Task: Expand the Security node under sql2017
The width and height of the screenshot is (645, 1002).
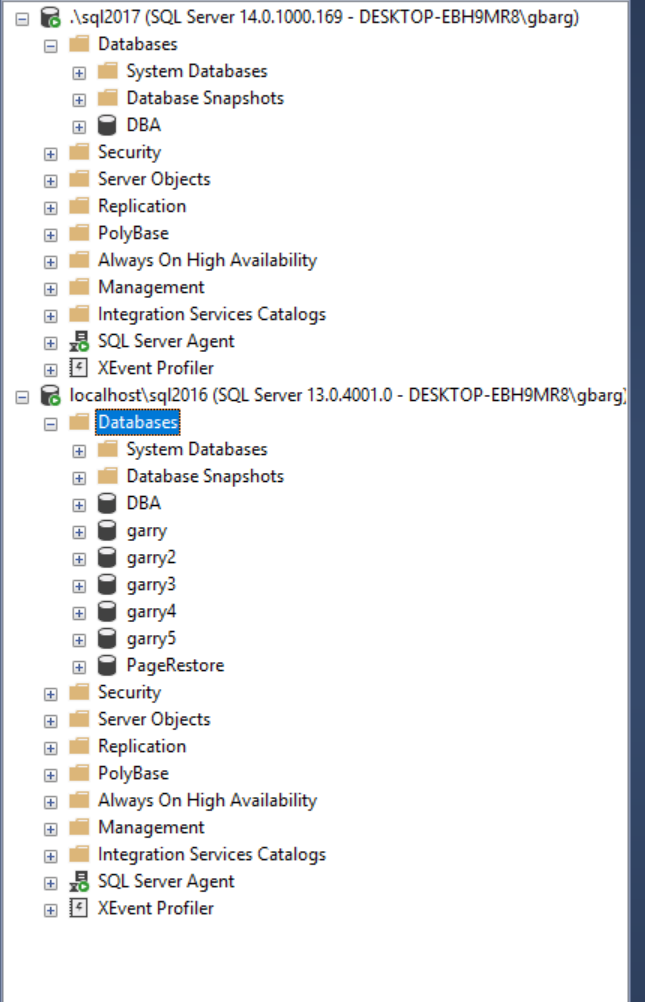Action: [49, 152]
